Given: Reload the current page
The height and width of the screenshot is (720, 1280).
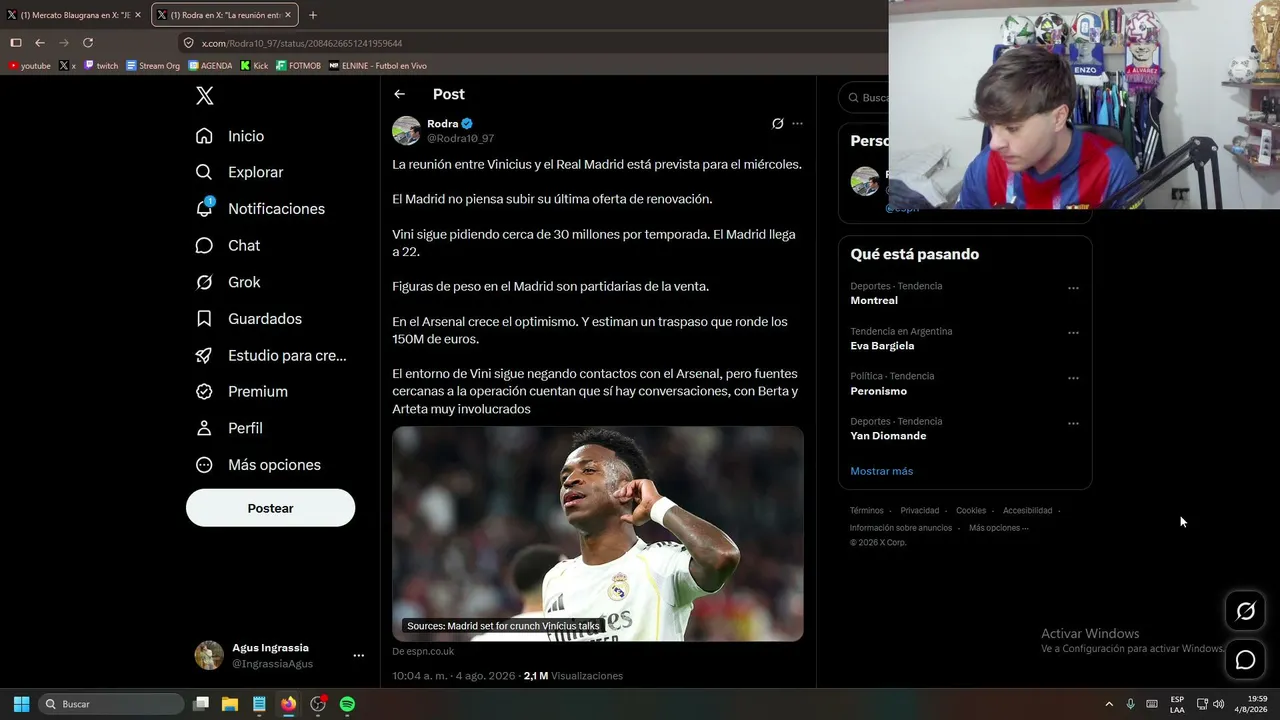Looking at the screenshot, I should (88, 43).
